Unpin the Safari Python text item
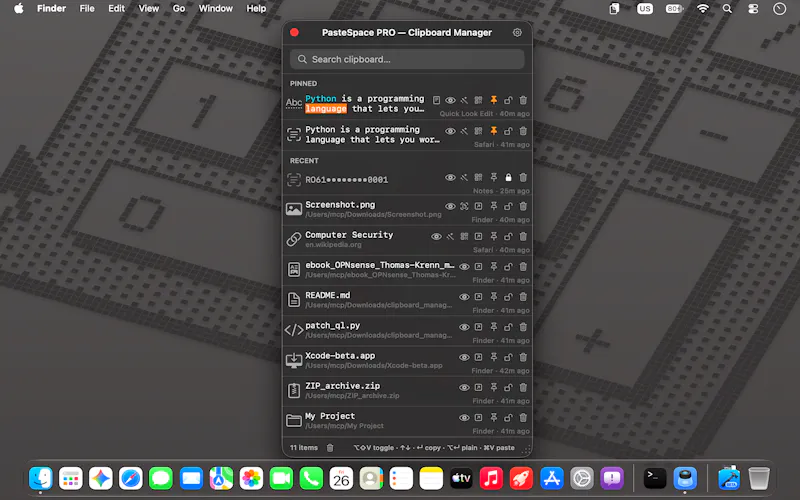The height and width of the screenshot is (500, 800). pos(493,131)
